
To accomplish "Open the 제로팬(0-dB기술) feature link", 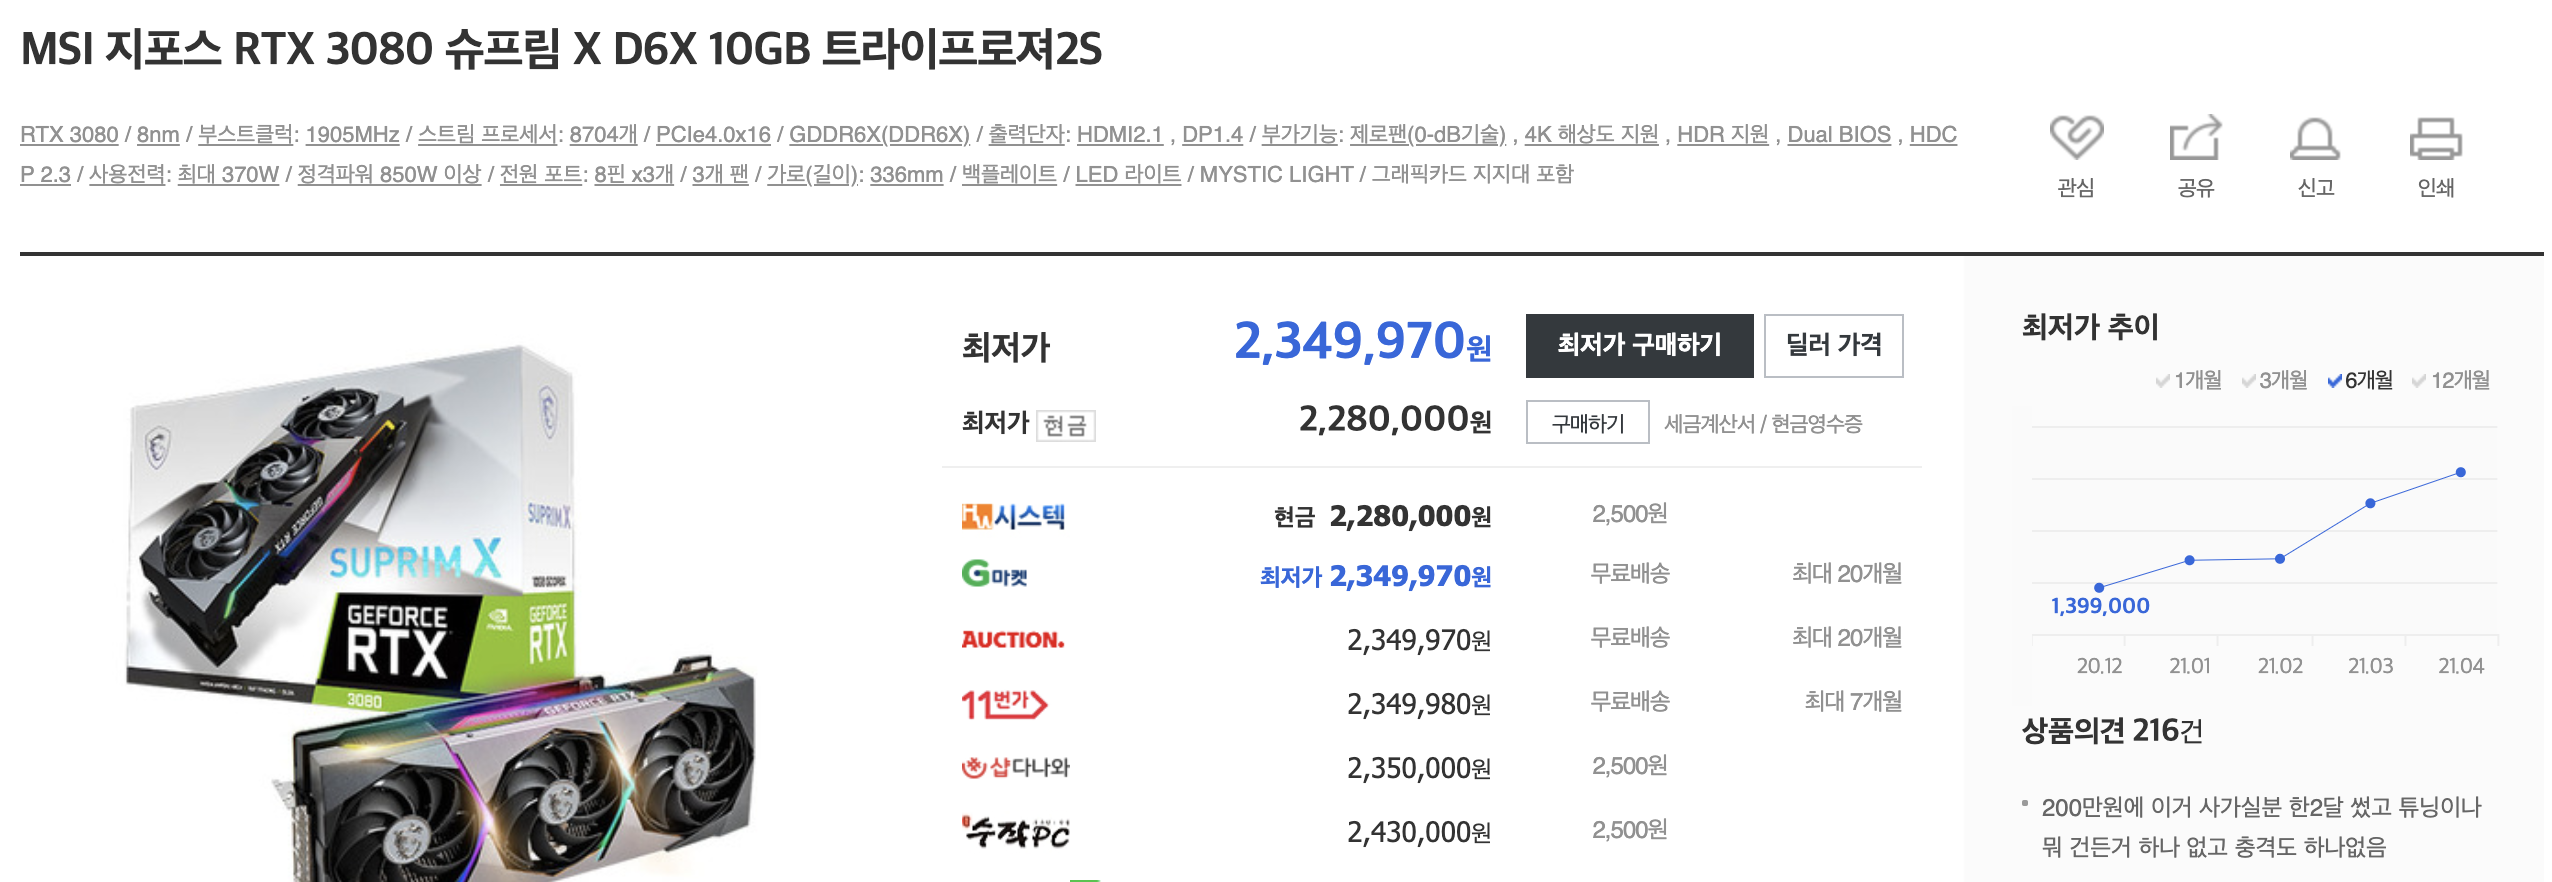I will click(x=1428, y=135).
